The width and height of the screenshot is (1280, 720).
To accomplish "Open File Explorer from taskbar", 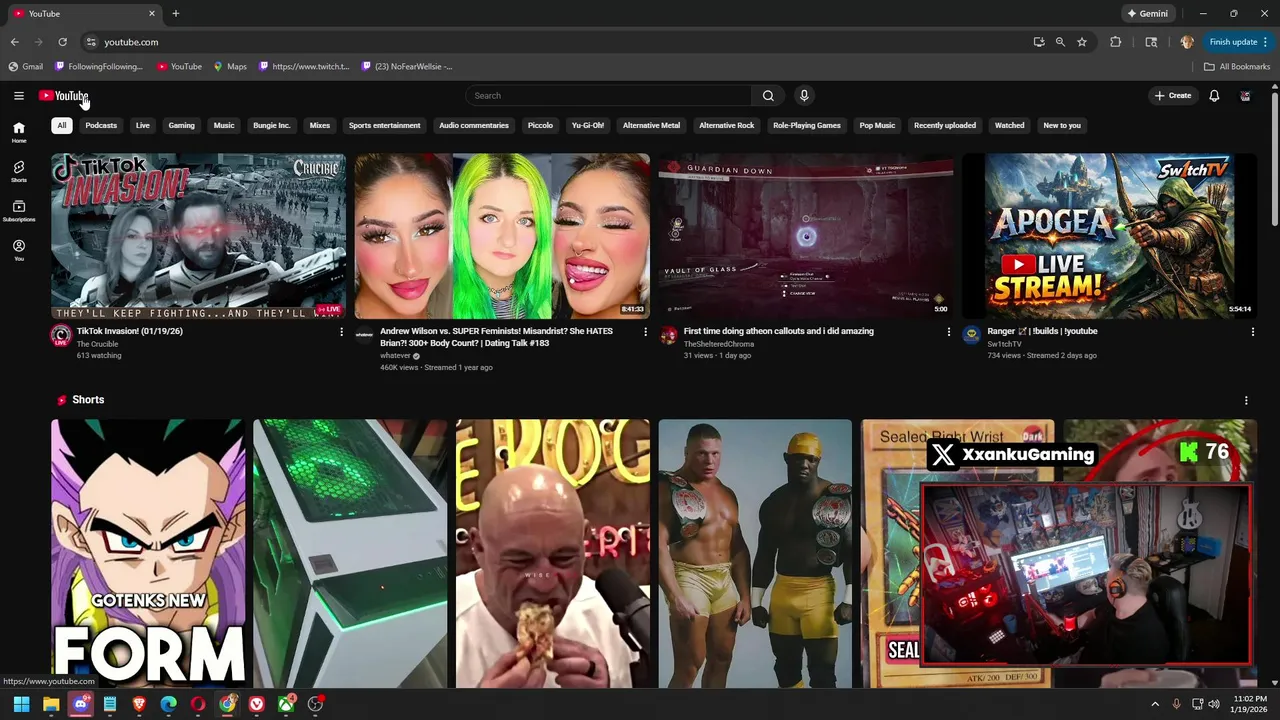I will point(51,704).
